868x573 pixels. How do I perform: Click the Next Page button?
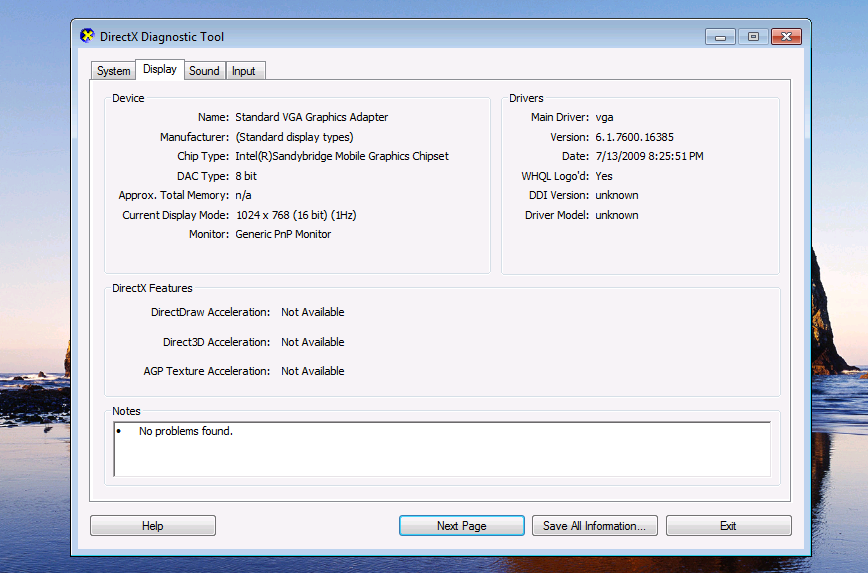462,525
